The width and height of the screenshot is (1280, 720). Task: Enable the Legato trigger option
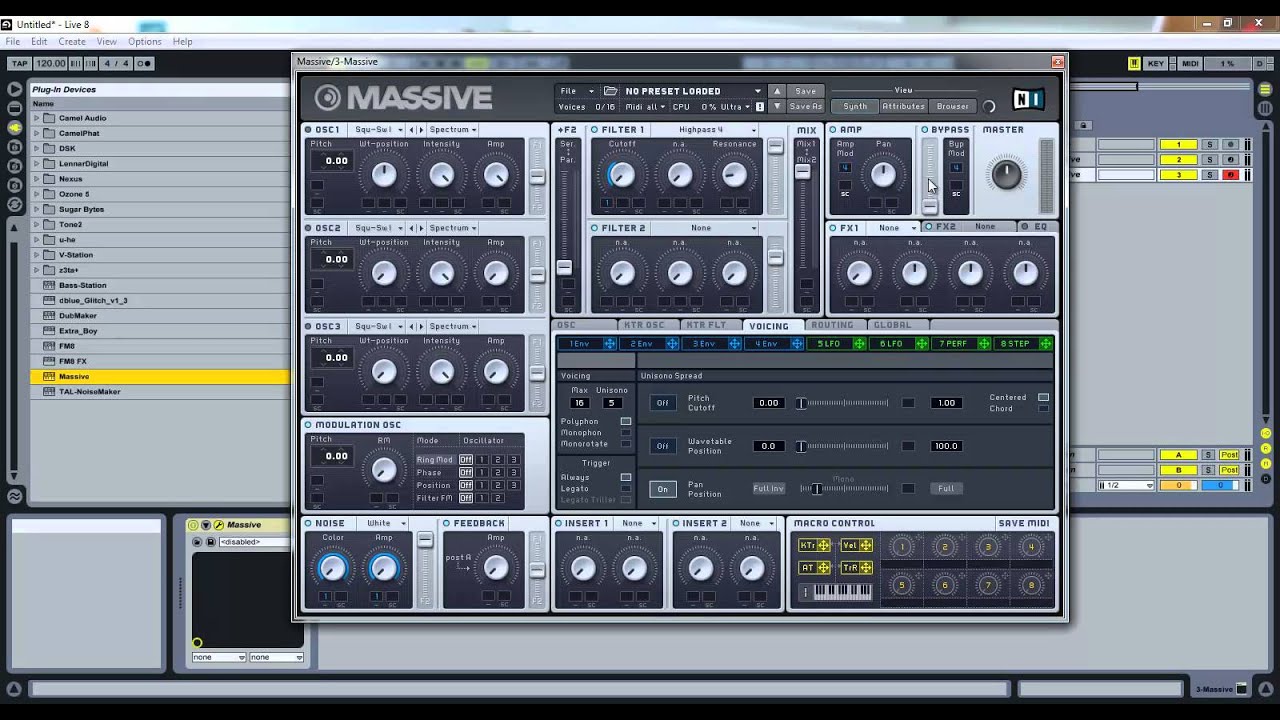(626, 489)
